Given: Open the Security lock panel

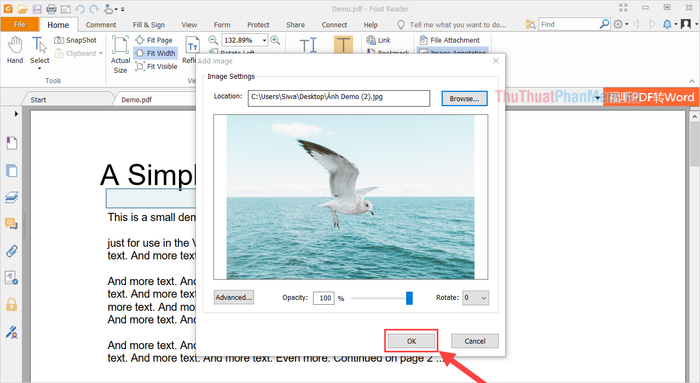Looking at the screenshot, I should pos(12,304).
